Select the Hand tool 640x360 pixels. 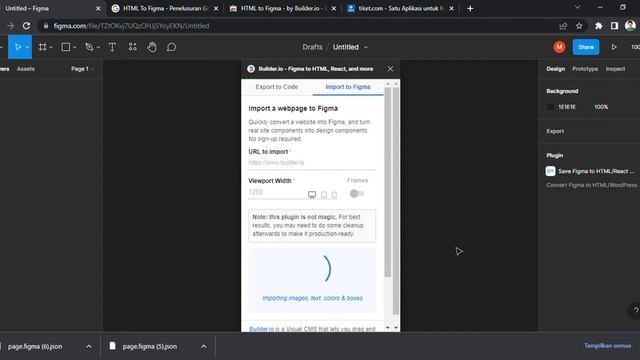coord(152,47)
